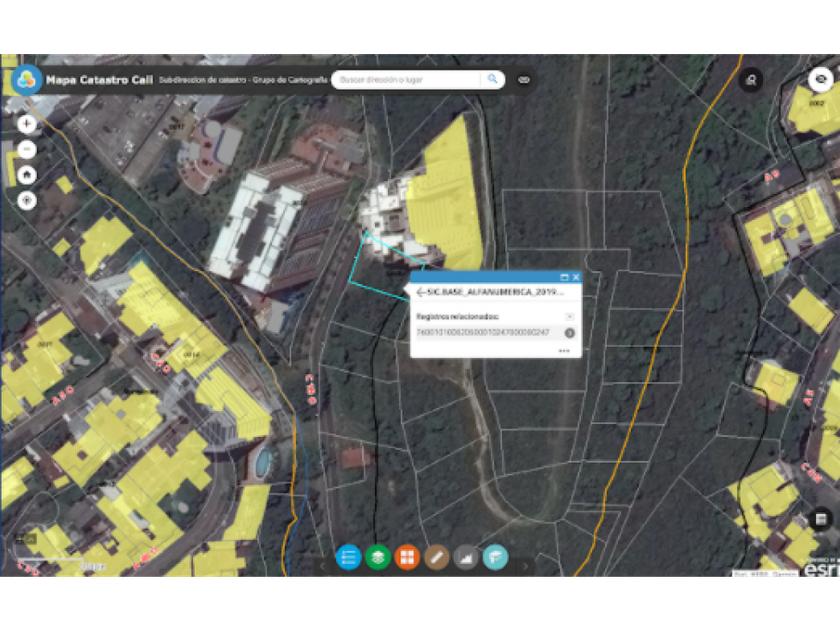Open the green layer list widget
This screenshot has width=840, height=630.
tap(378, 557)
